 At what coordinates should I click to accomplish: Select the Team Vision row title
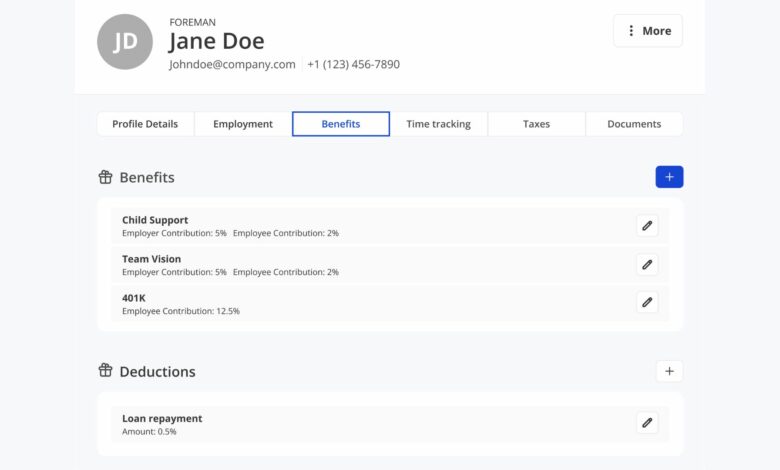click(x=152, y=259)
